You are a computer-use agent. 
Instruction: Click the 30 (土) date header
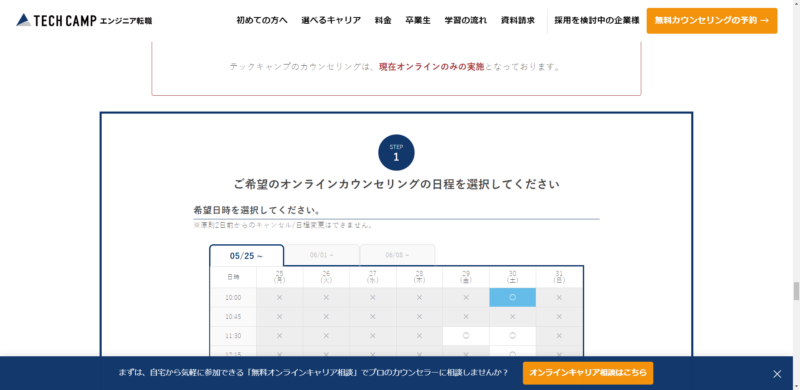512,277
